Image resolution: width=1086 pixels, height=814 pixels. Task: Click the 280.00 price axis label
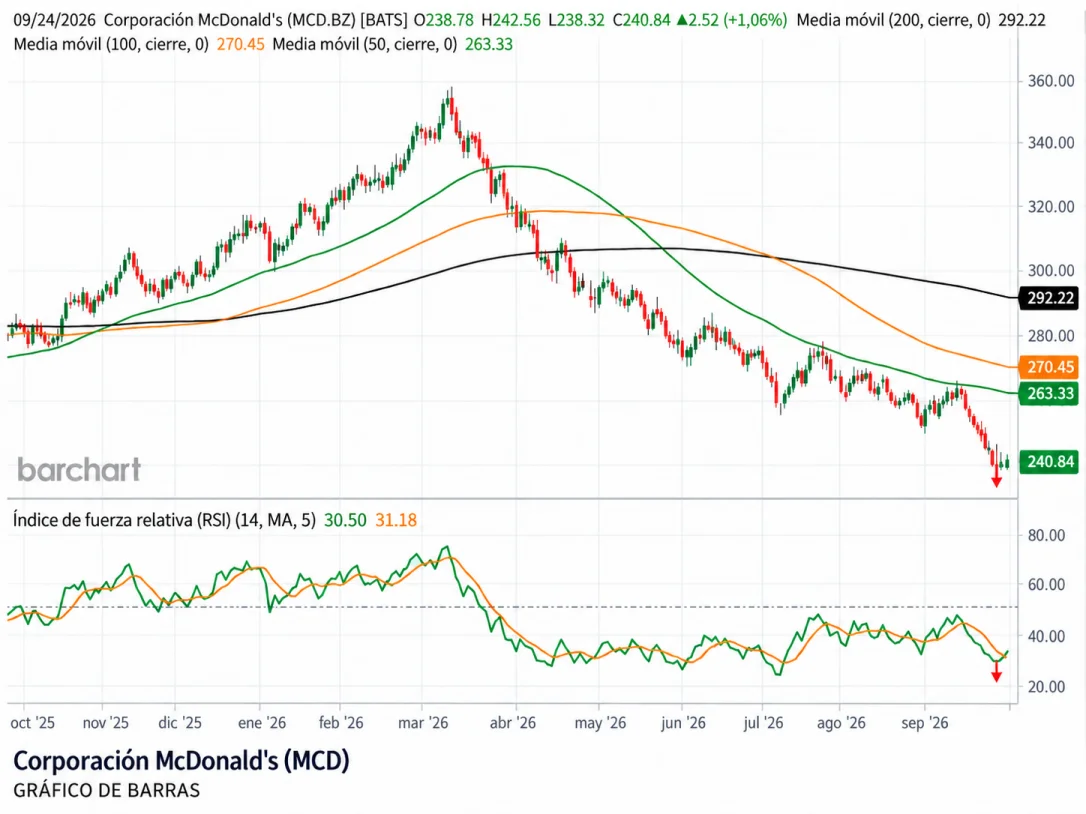tap(1051, 336)
